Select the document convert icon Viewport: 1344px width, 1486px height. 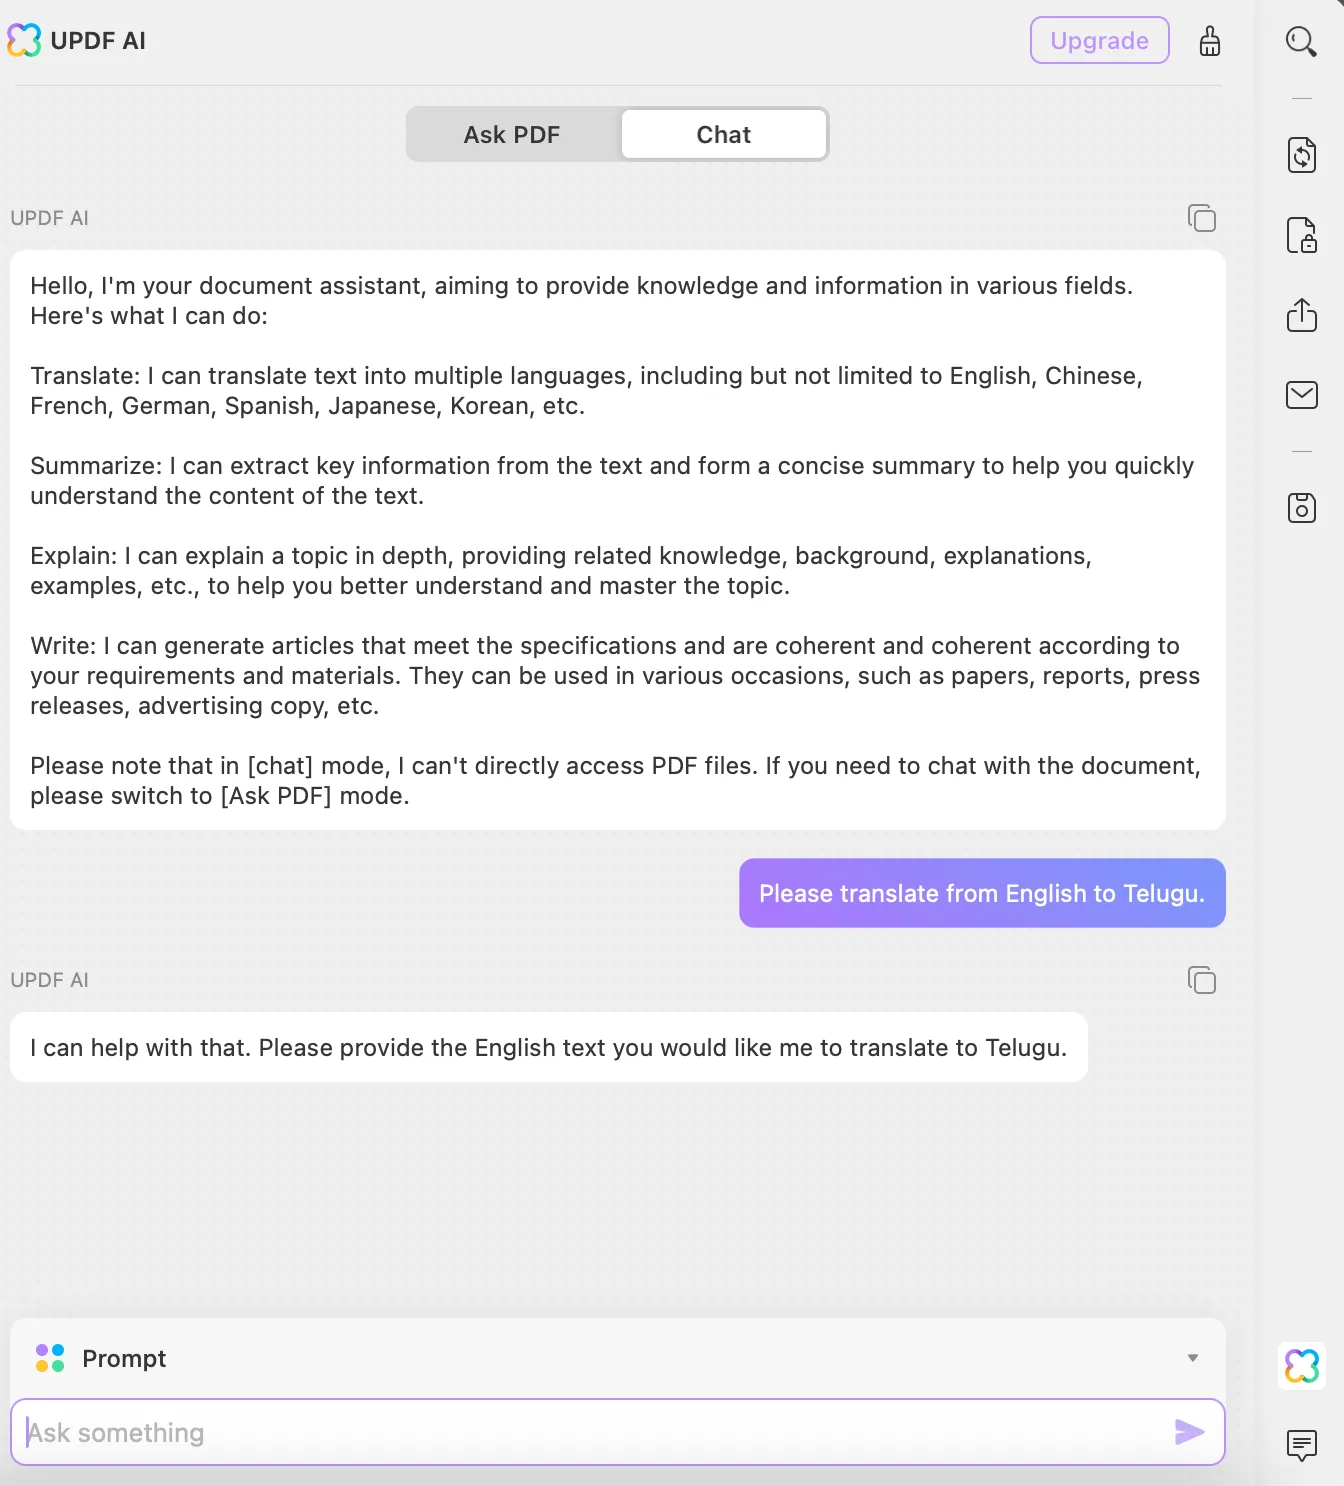(1301, 155)
